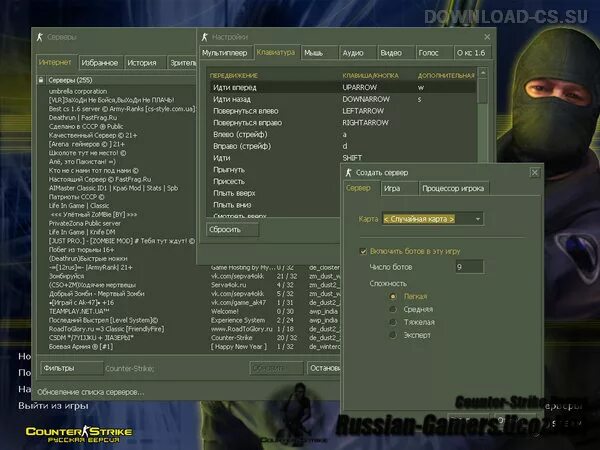This screenshot has width=600, height=450.
Task: Select the AlMaster Classic ID1 server row
Action: pos(116,188)
